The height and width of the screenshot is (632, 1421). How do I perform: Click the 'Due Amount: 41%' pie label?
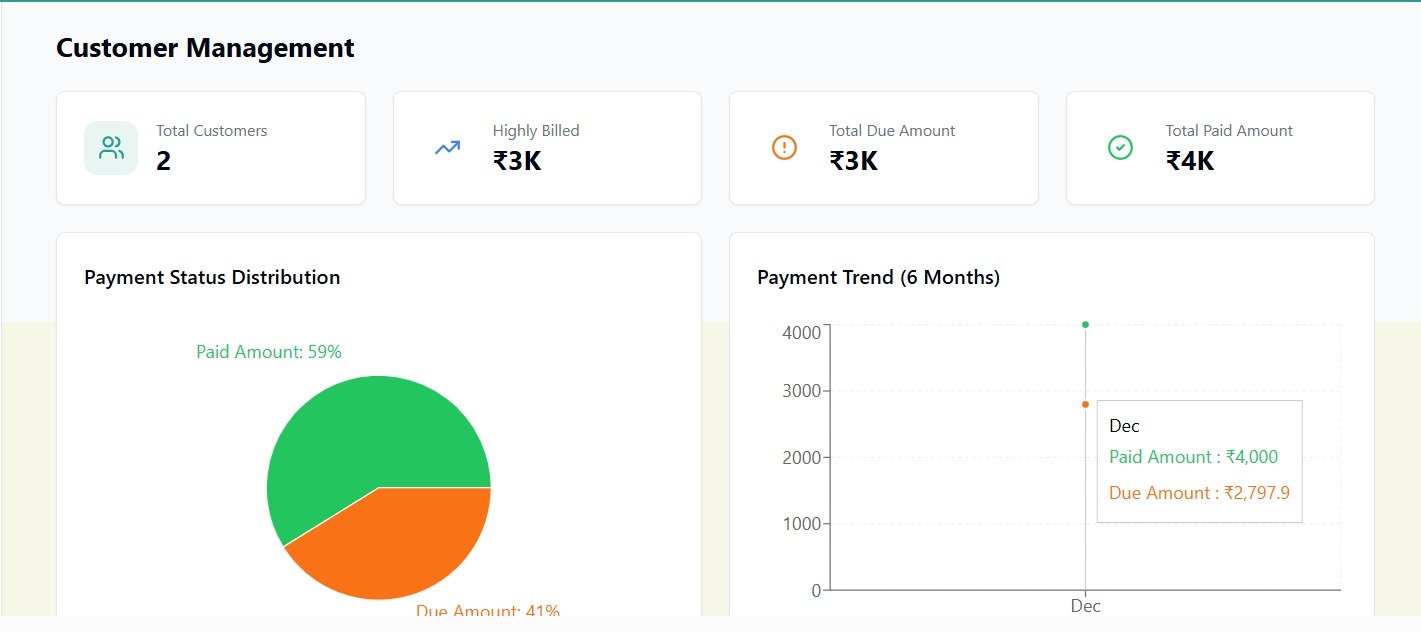point(487,611)
